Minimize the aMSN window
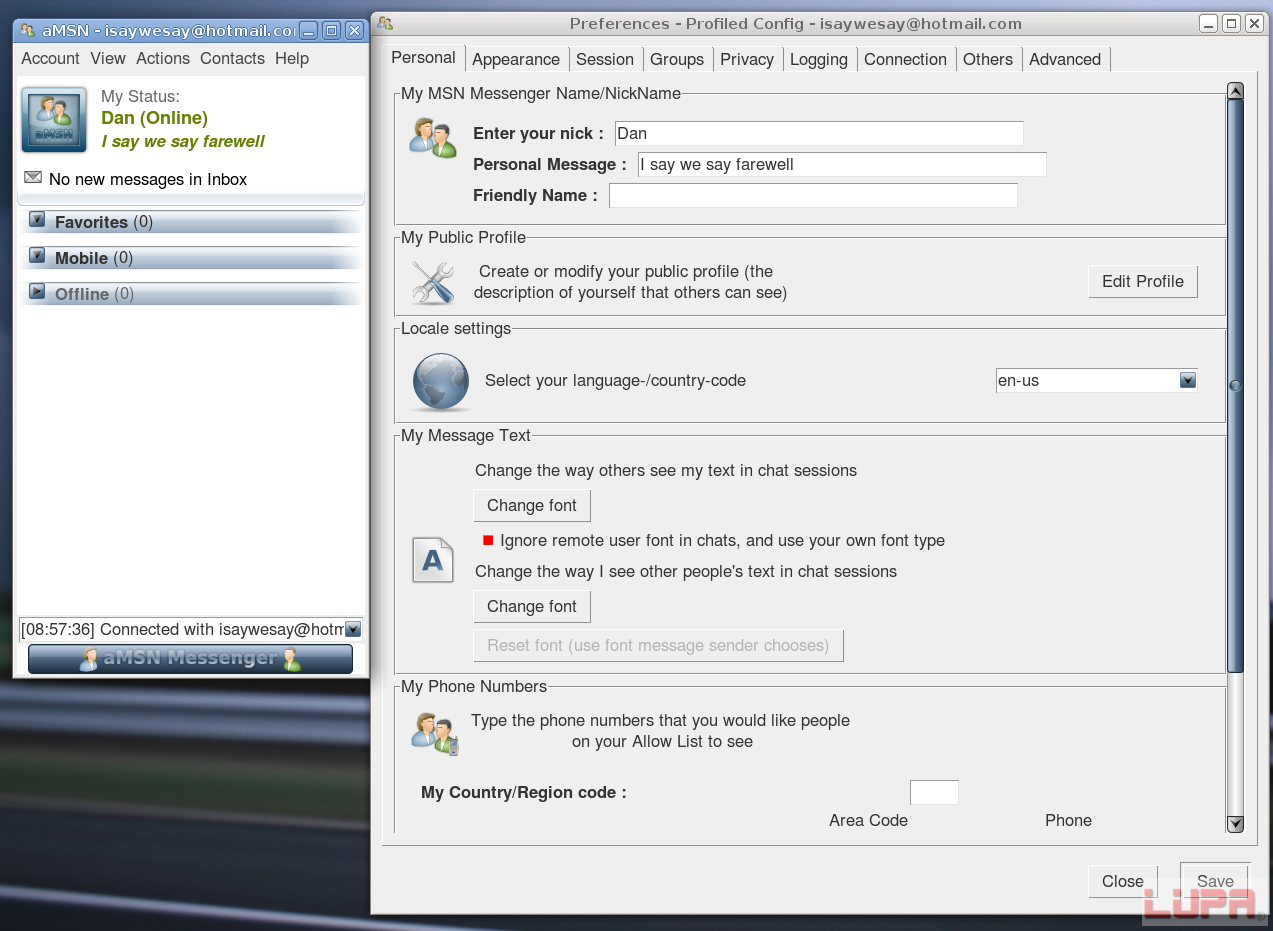The width and height of the screenshot is (1273, 931). click(309, 30)
